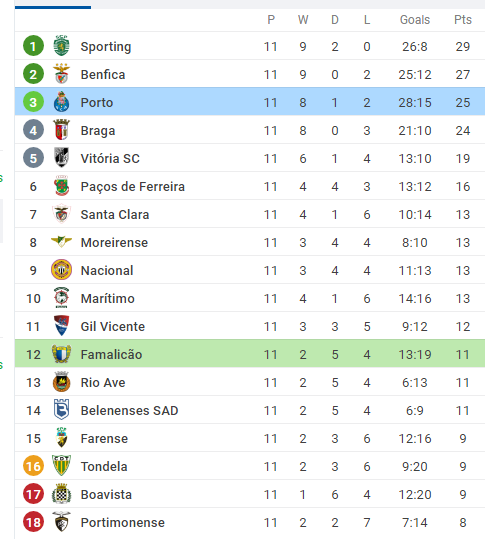Open the Tondela green-yellow striped crest
488x539 pixels.
[62, 466]
